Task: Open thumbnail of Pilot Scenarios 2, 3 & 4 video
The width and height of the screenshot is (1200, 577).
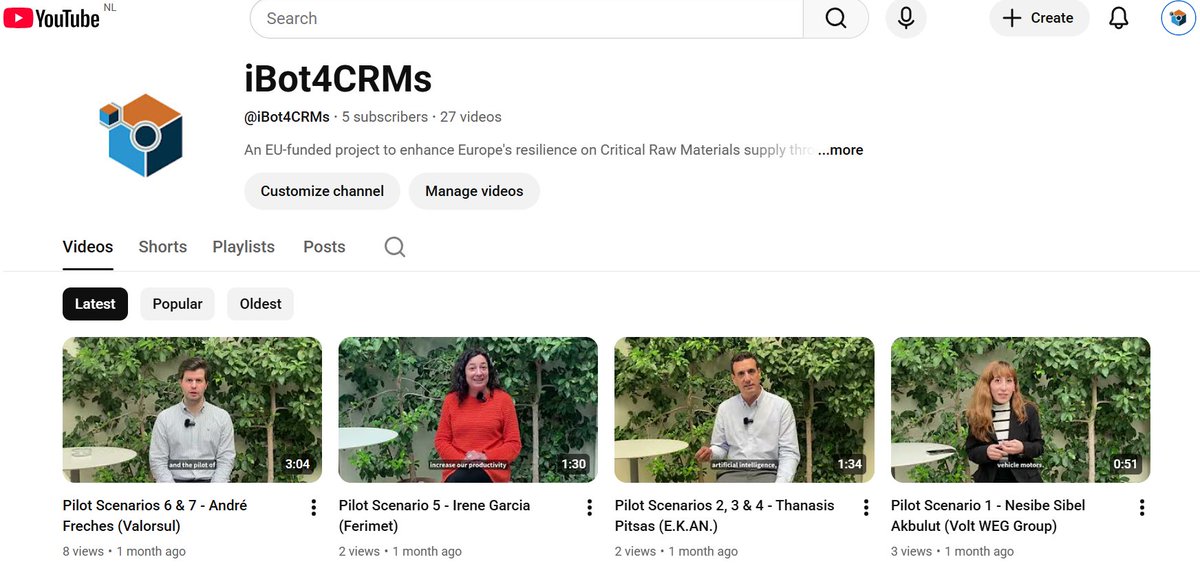Action: tap(744, 410)
